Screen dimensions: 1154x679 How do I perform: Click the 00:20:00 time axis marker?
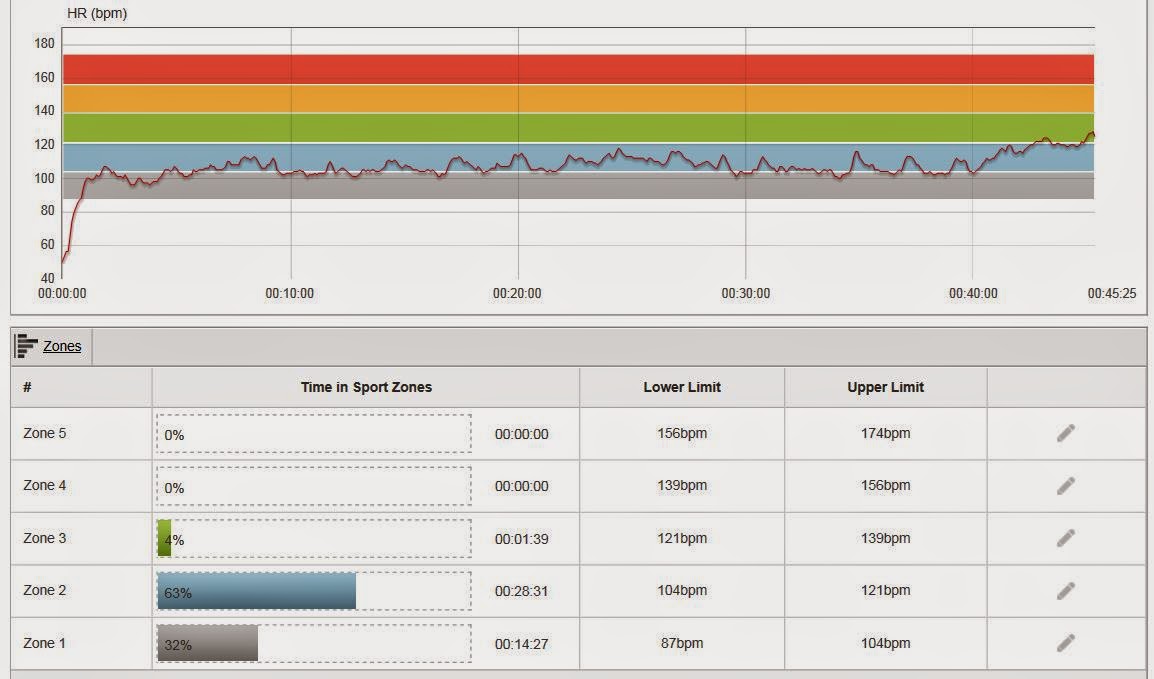(517, 294)
